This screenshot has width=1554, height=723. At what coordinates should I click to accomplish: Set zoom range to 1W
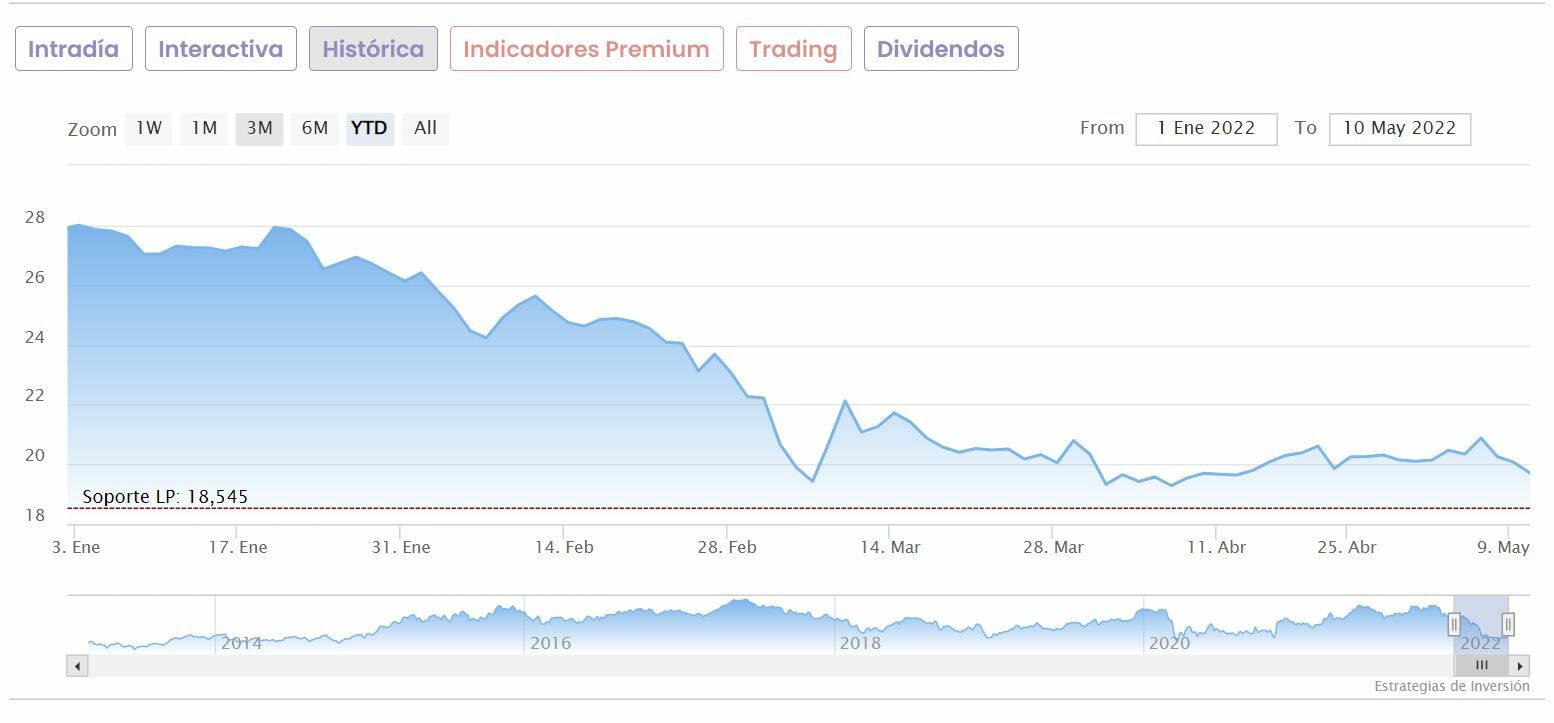(x=149, y=128)
